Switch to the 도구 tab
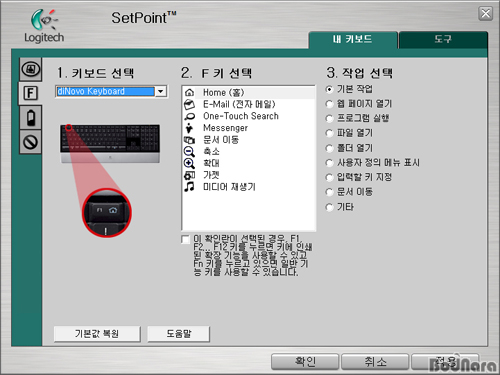Viewport: 500px width, 375px height. tap(443, 40)
